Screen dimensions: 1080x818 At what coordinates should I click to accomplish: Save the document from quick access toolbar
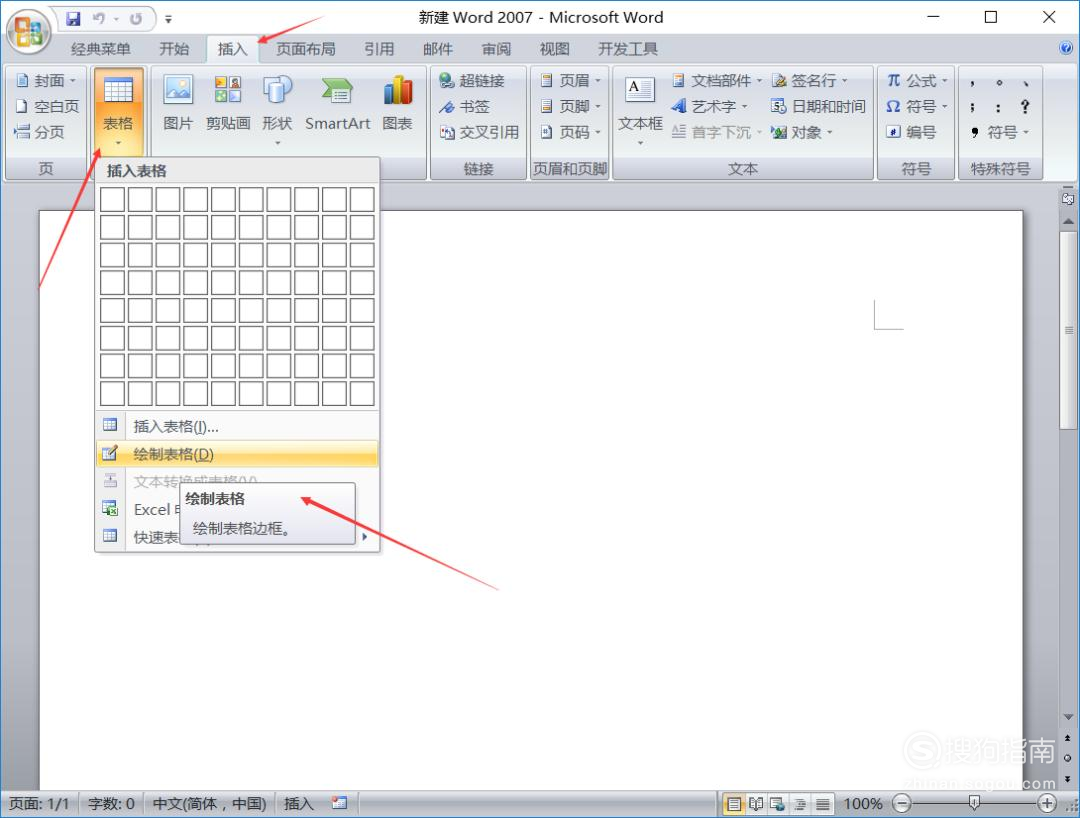click(x=73, y=19)
